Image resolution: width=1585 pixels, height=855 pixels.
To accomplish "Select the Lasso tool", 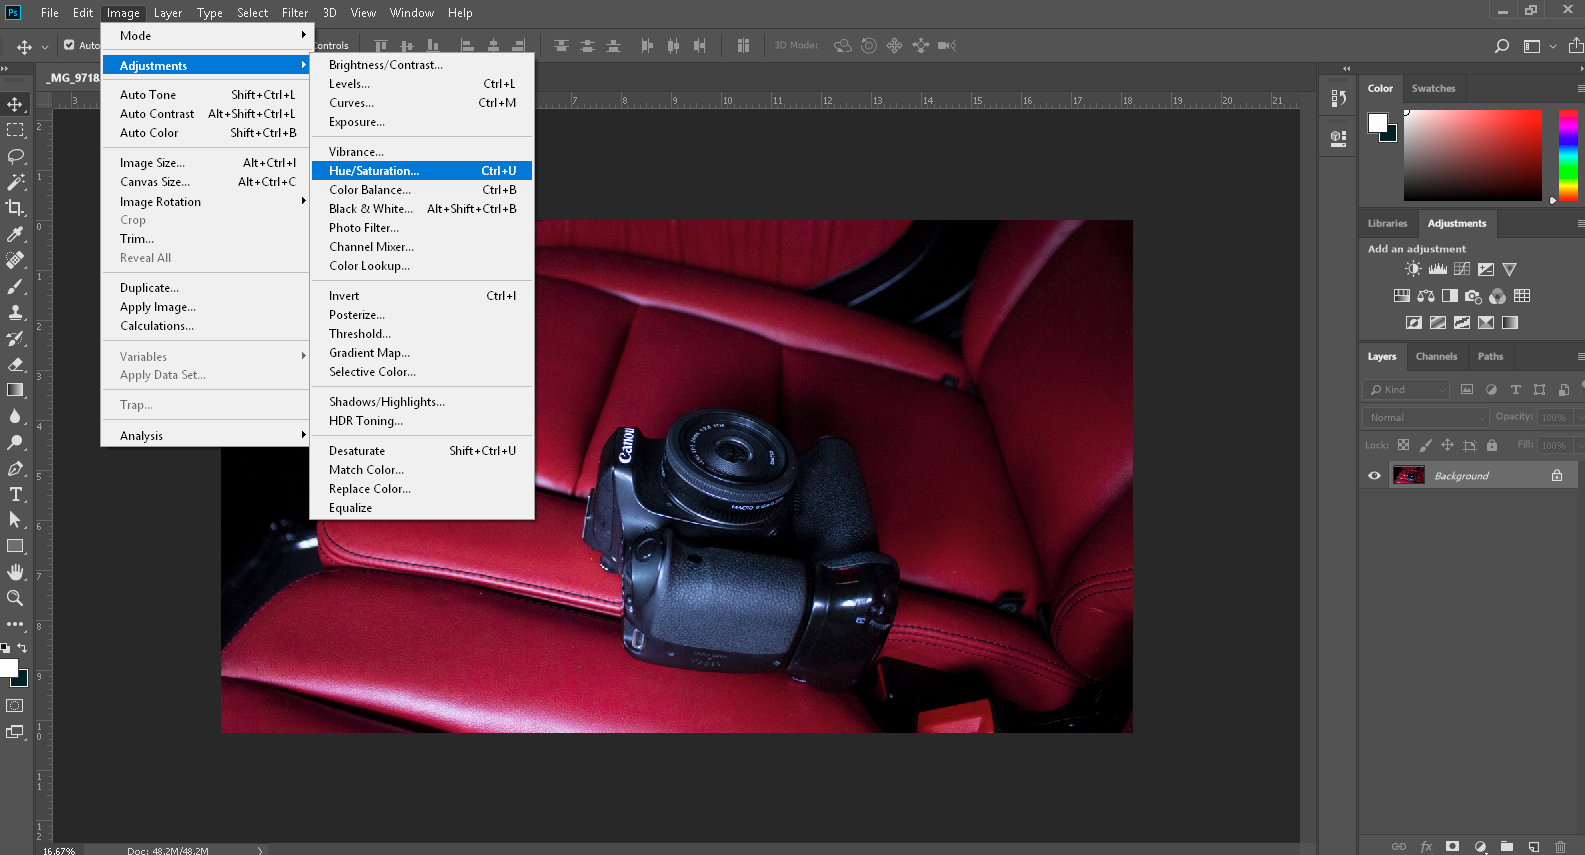I will point(15,156).
